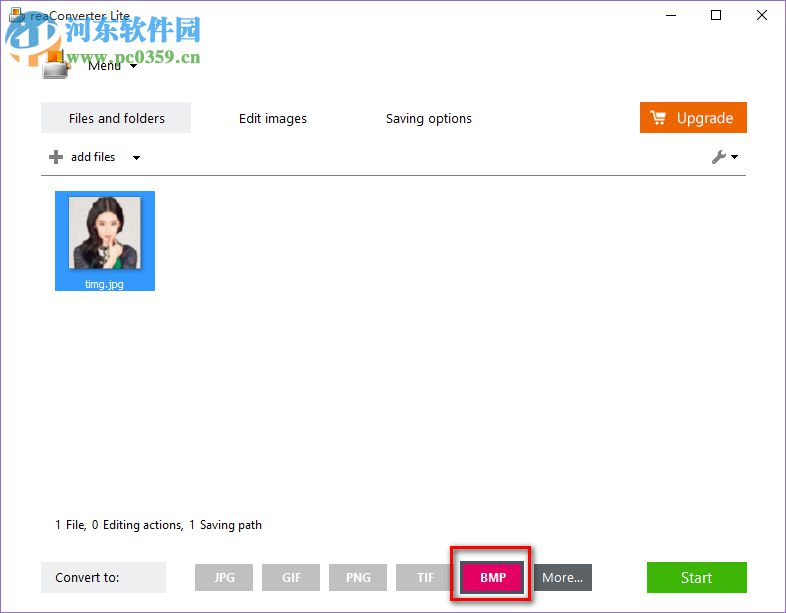Screen dimensions: 786x613
Task: Click the plus icon to add files
Action: click(x=56, y=157)
